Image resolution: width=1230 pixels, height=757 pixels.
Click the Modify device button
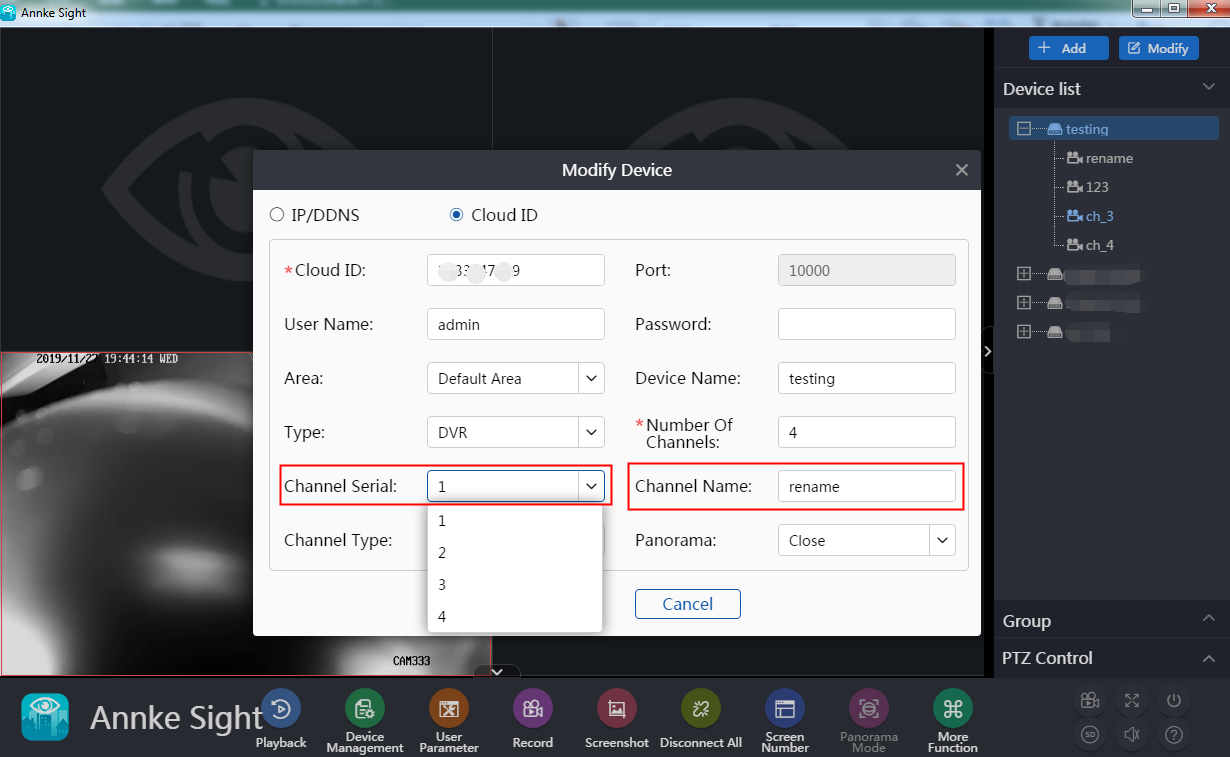coord(1159,48)
